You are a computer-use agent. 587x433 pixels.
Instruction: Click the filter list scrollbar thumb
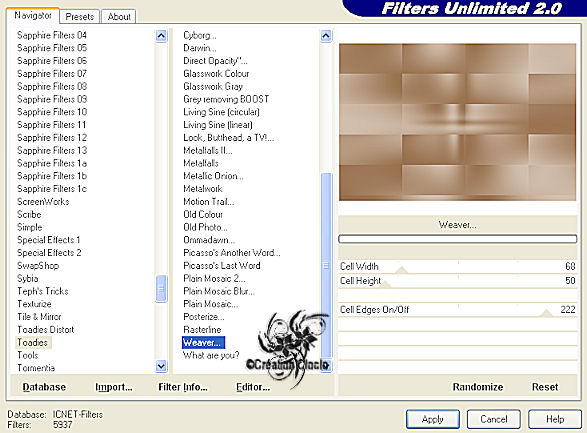pos(326,265)
